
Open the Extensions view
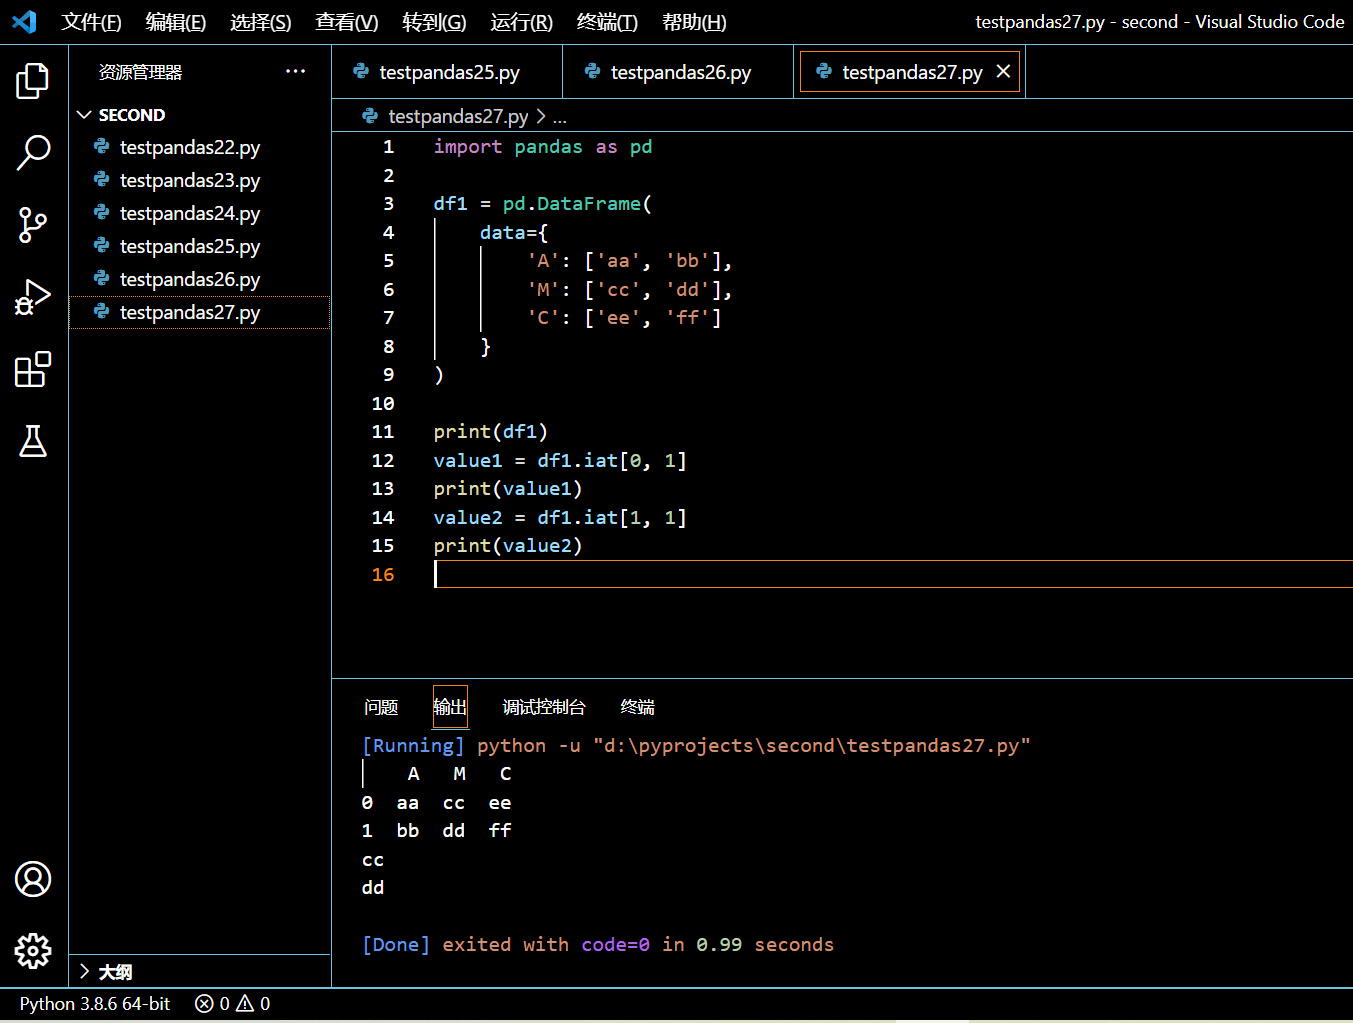[33, 369]
